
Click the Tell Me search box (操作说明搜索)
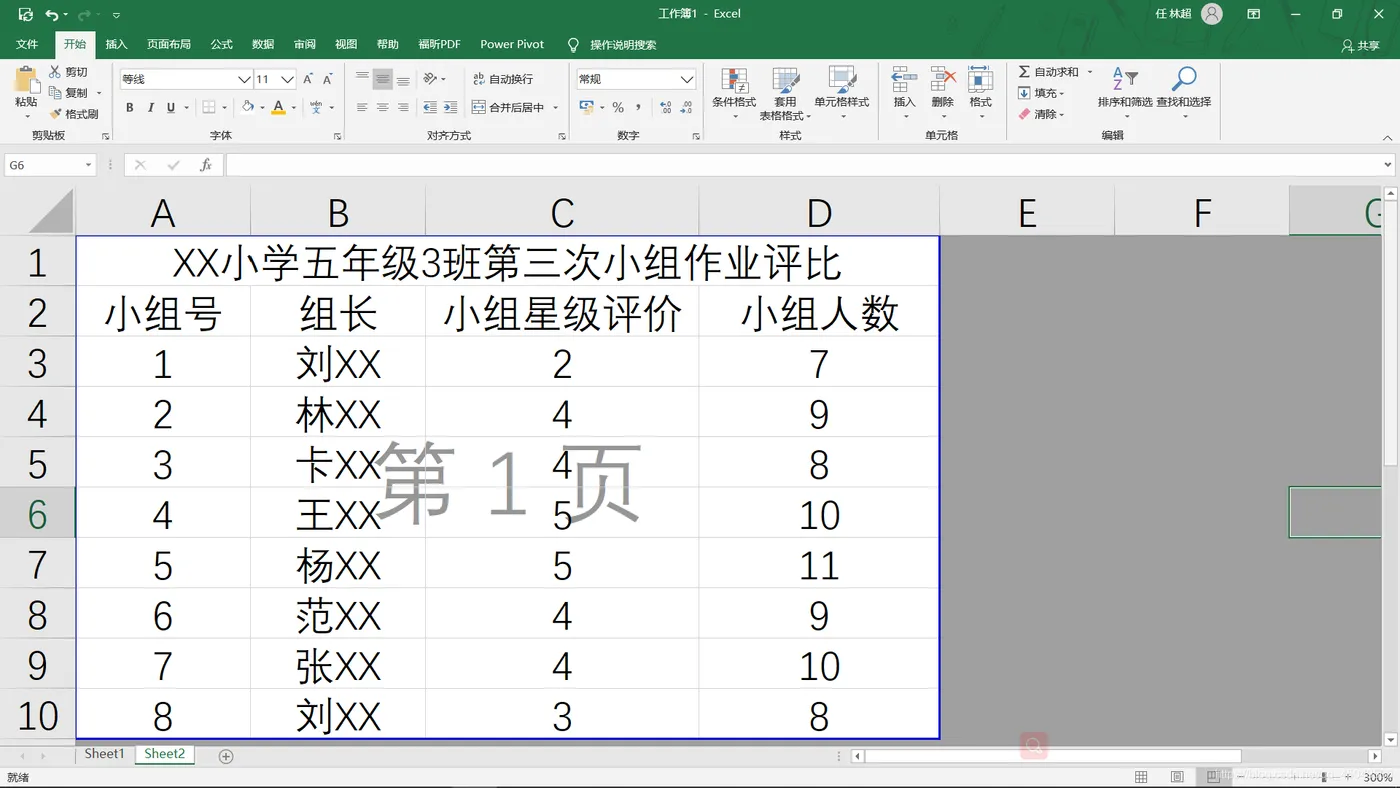tap(623, 44)
